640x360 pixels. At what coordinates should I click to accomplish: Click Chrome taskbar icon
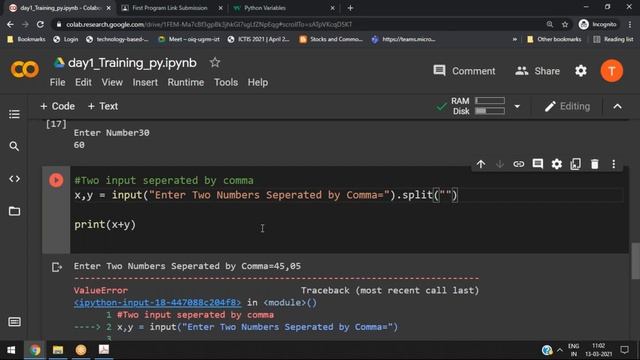pyautogui.click(x=35, y=350)
